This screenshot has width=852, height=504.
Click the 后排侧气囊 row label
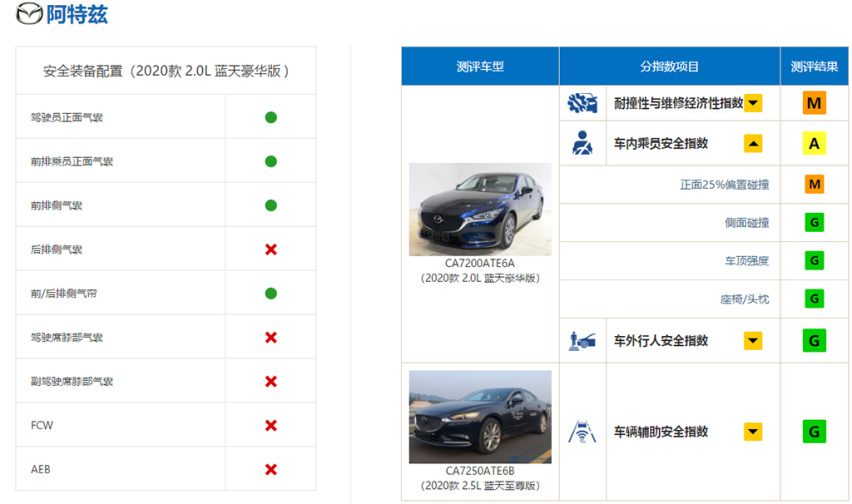tap(57, 249)
